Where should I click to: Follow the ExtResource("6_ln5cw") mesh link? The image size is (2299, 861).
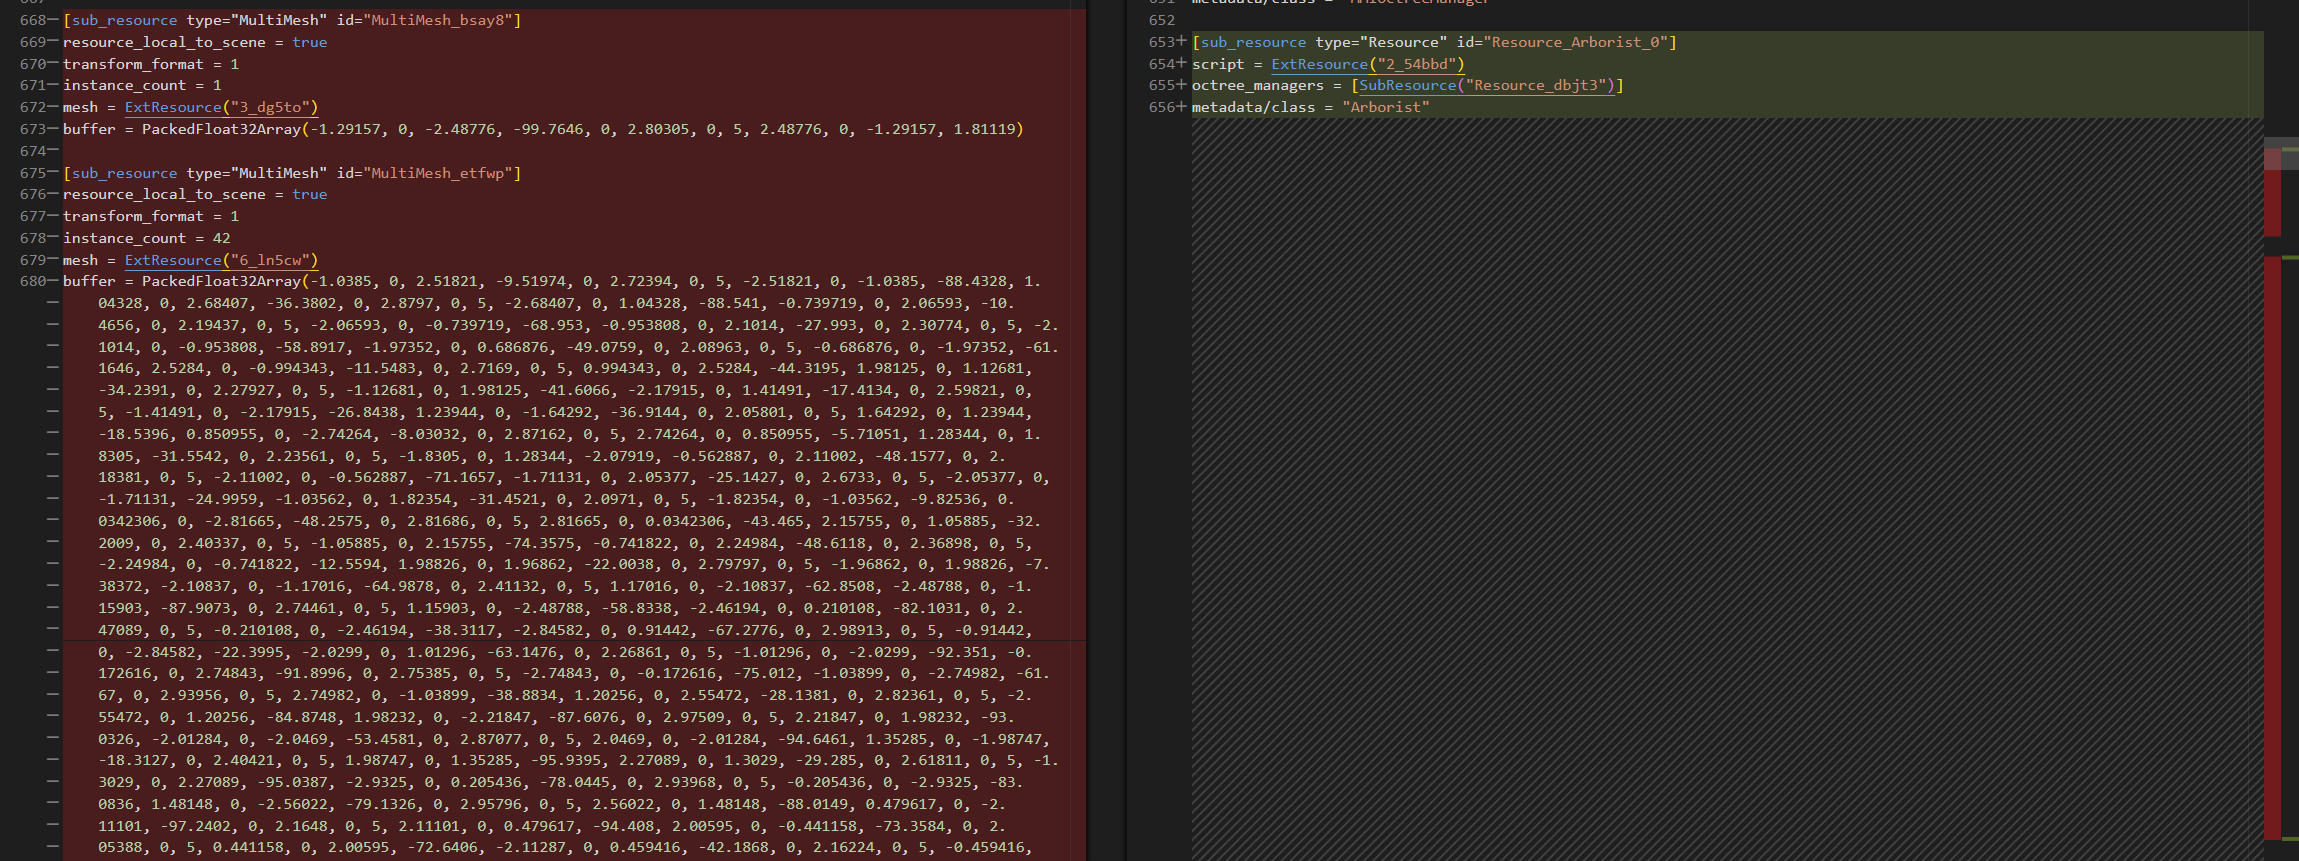(x=221, y=260)
